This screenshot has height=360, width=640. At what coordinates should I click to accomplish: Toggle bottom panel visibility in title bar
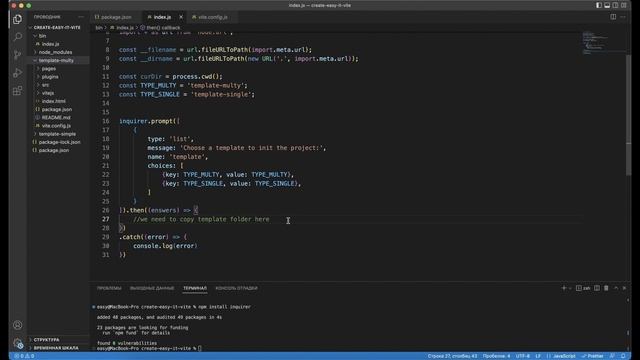[x=607, y=5]
